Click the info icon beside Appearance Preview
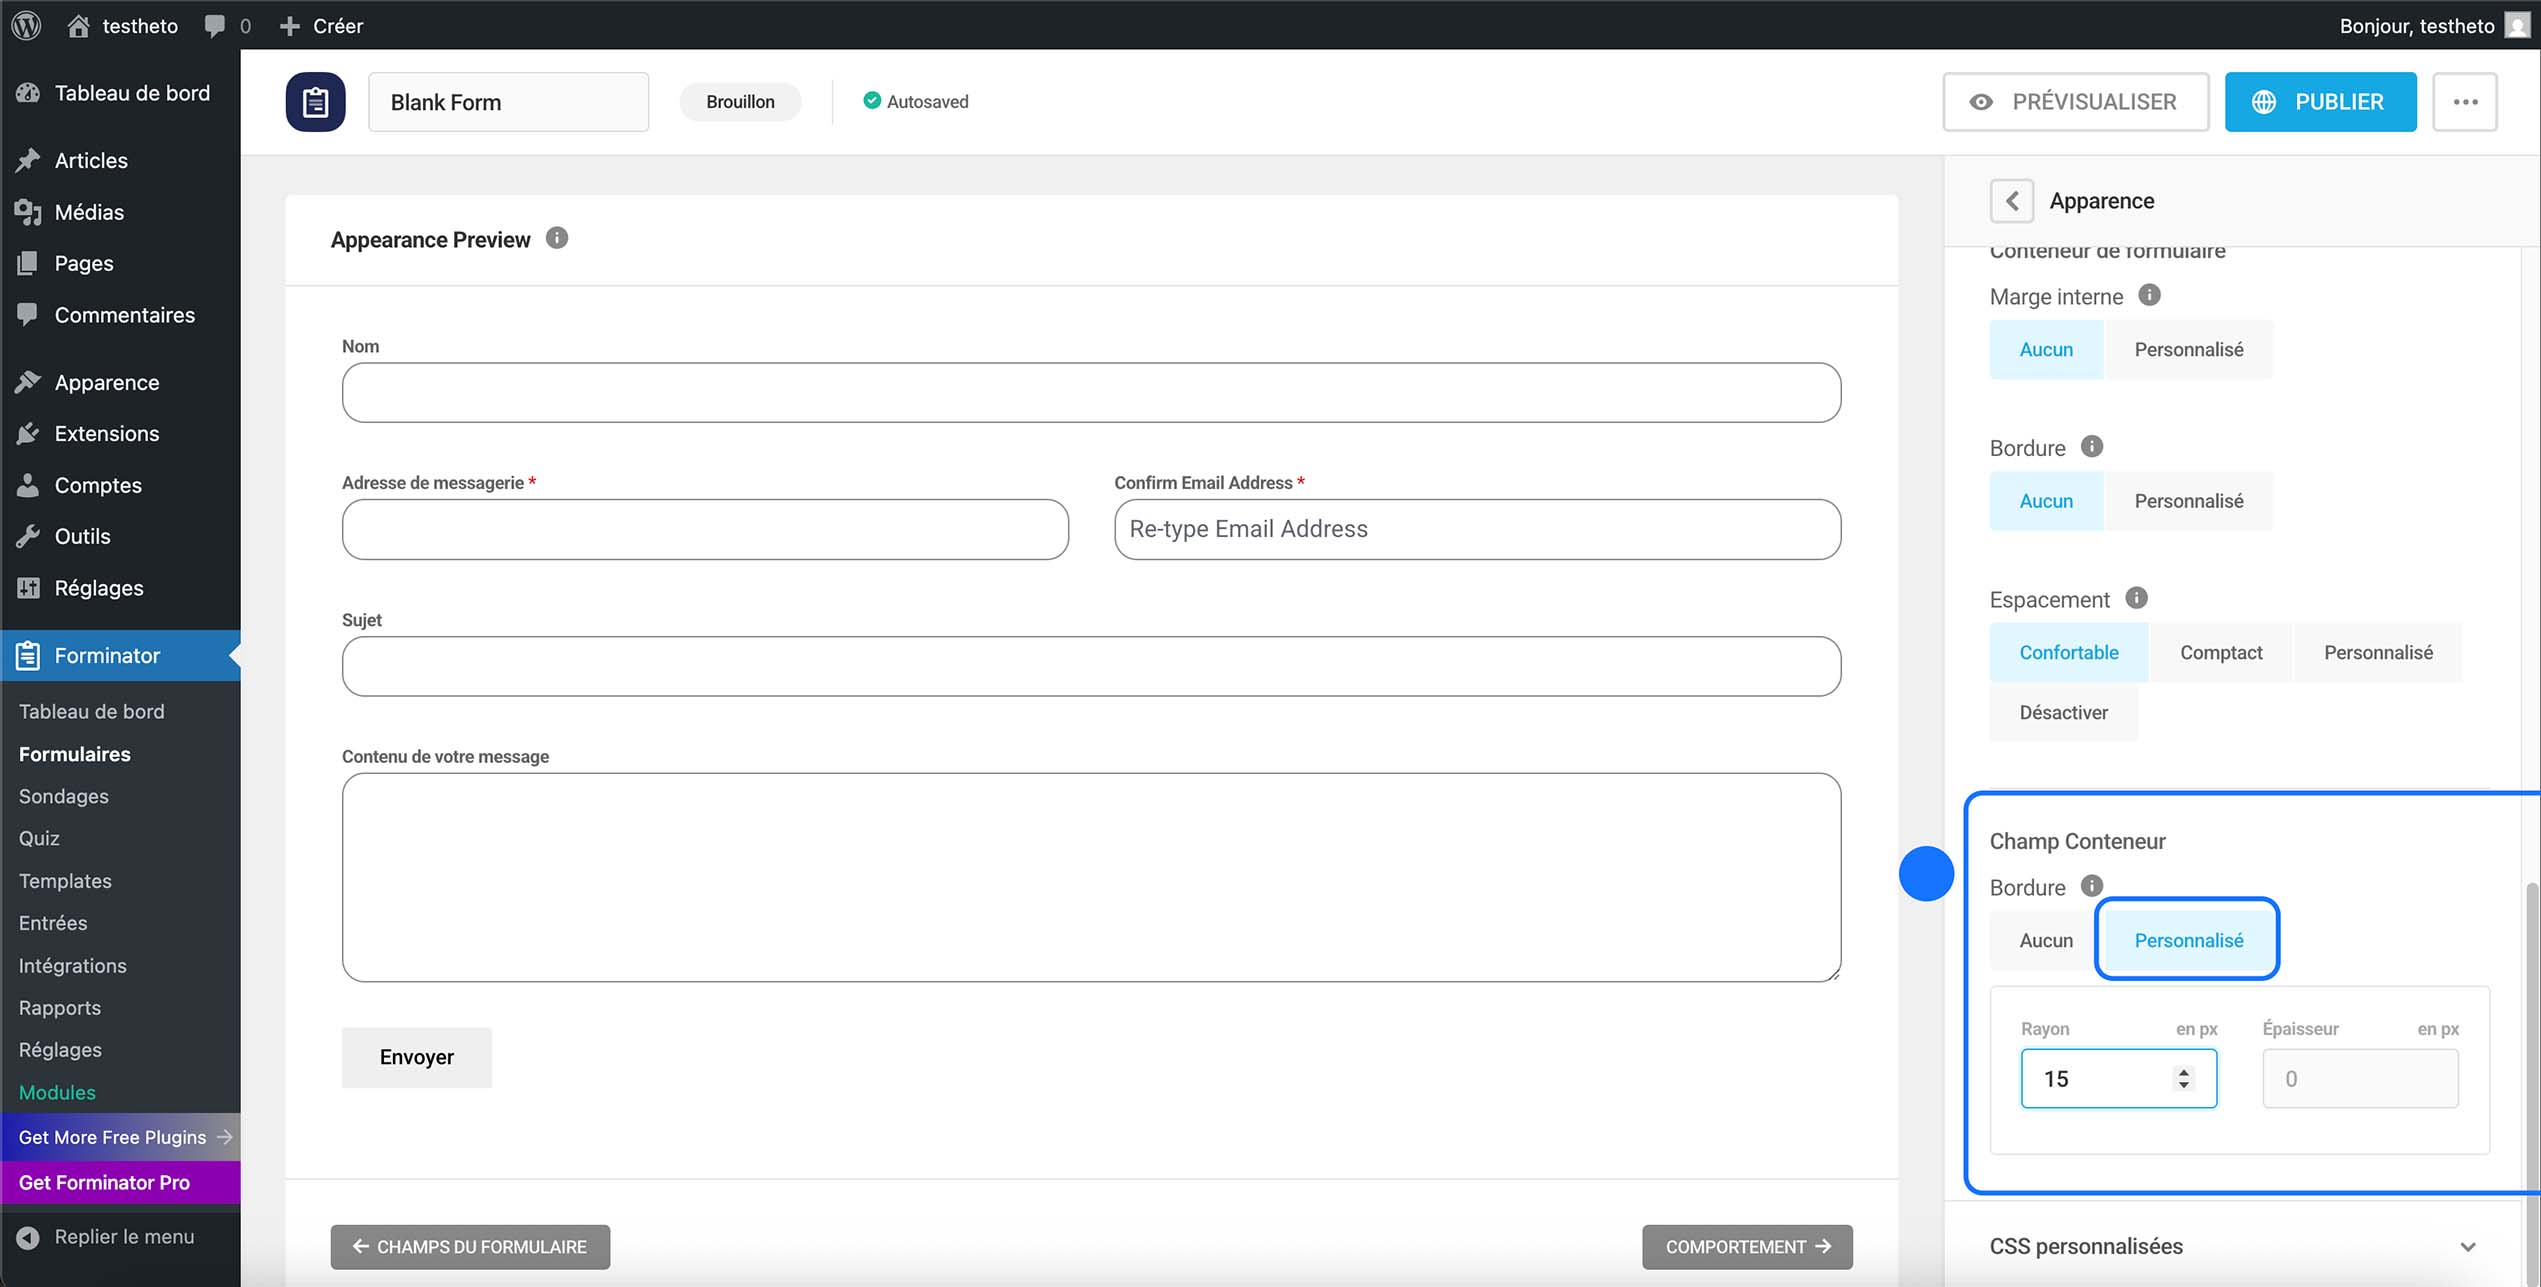The width and height of the screenshot is (2541, 1287). [557, 238]
